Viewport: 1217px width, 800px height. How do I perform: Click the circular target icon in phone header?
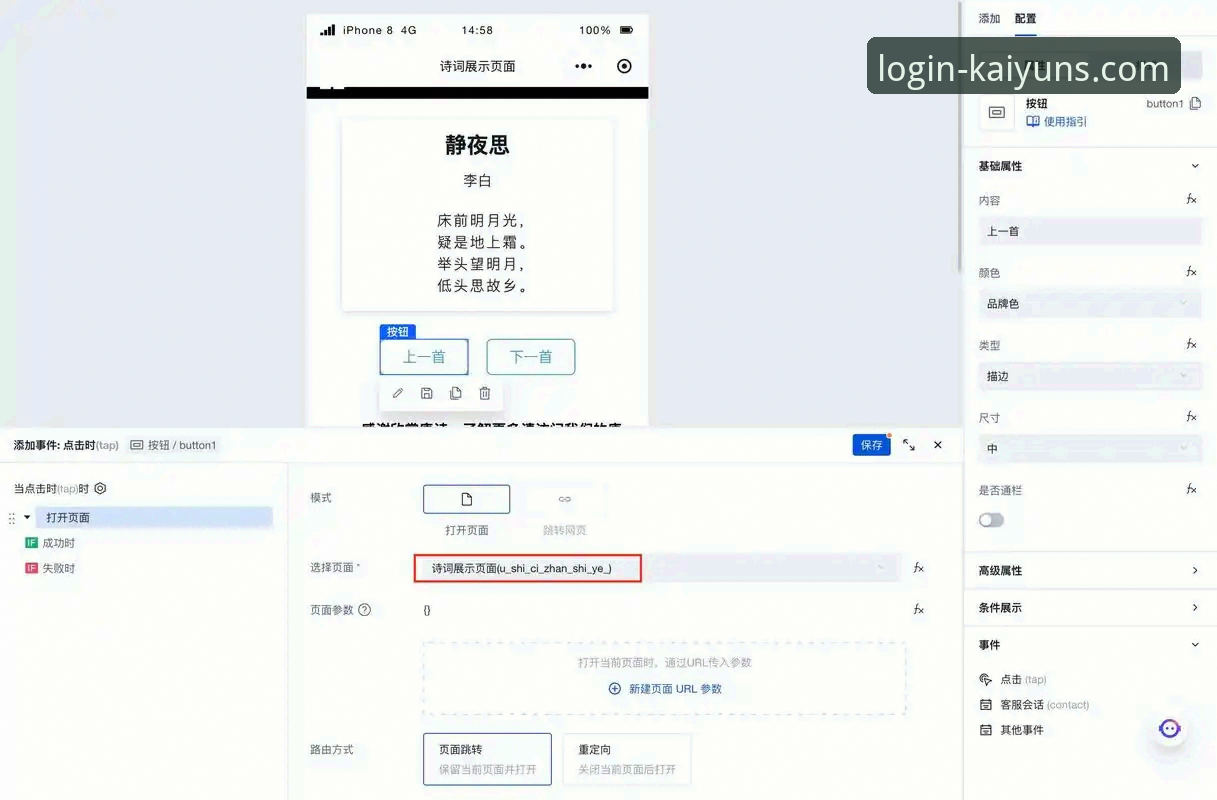tap(625, 66)
